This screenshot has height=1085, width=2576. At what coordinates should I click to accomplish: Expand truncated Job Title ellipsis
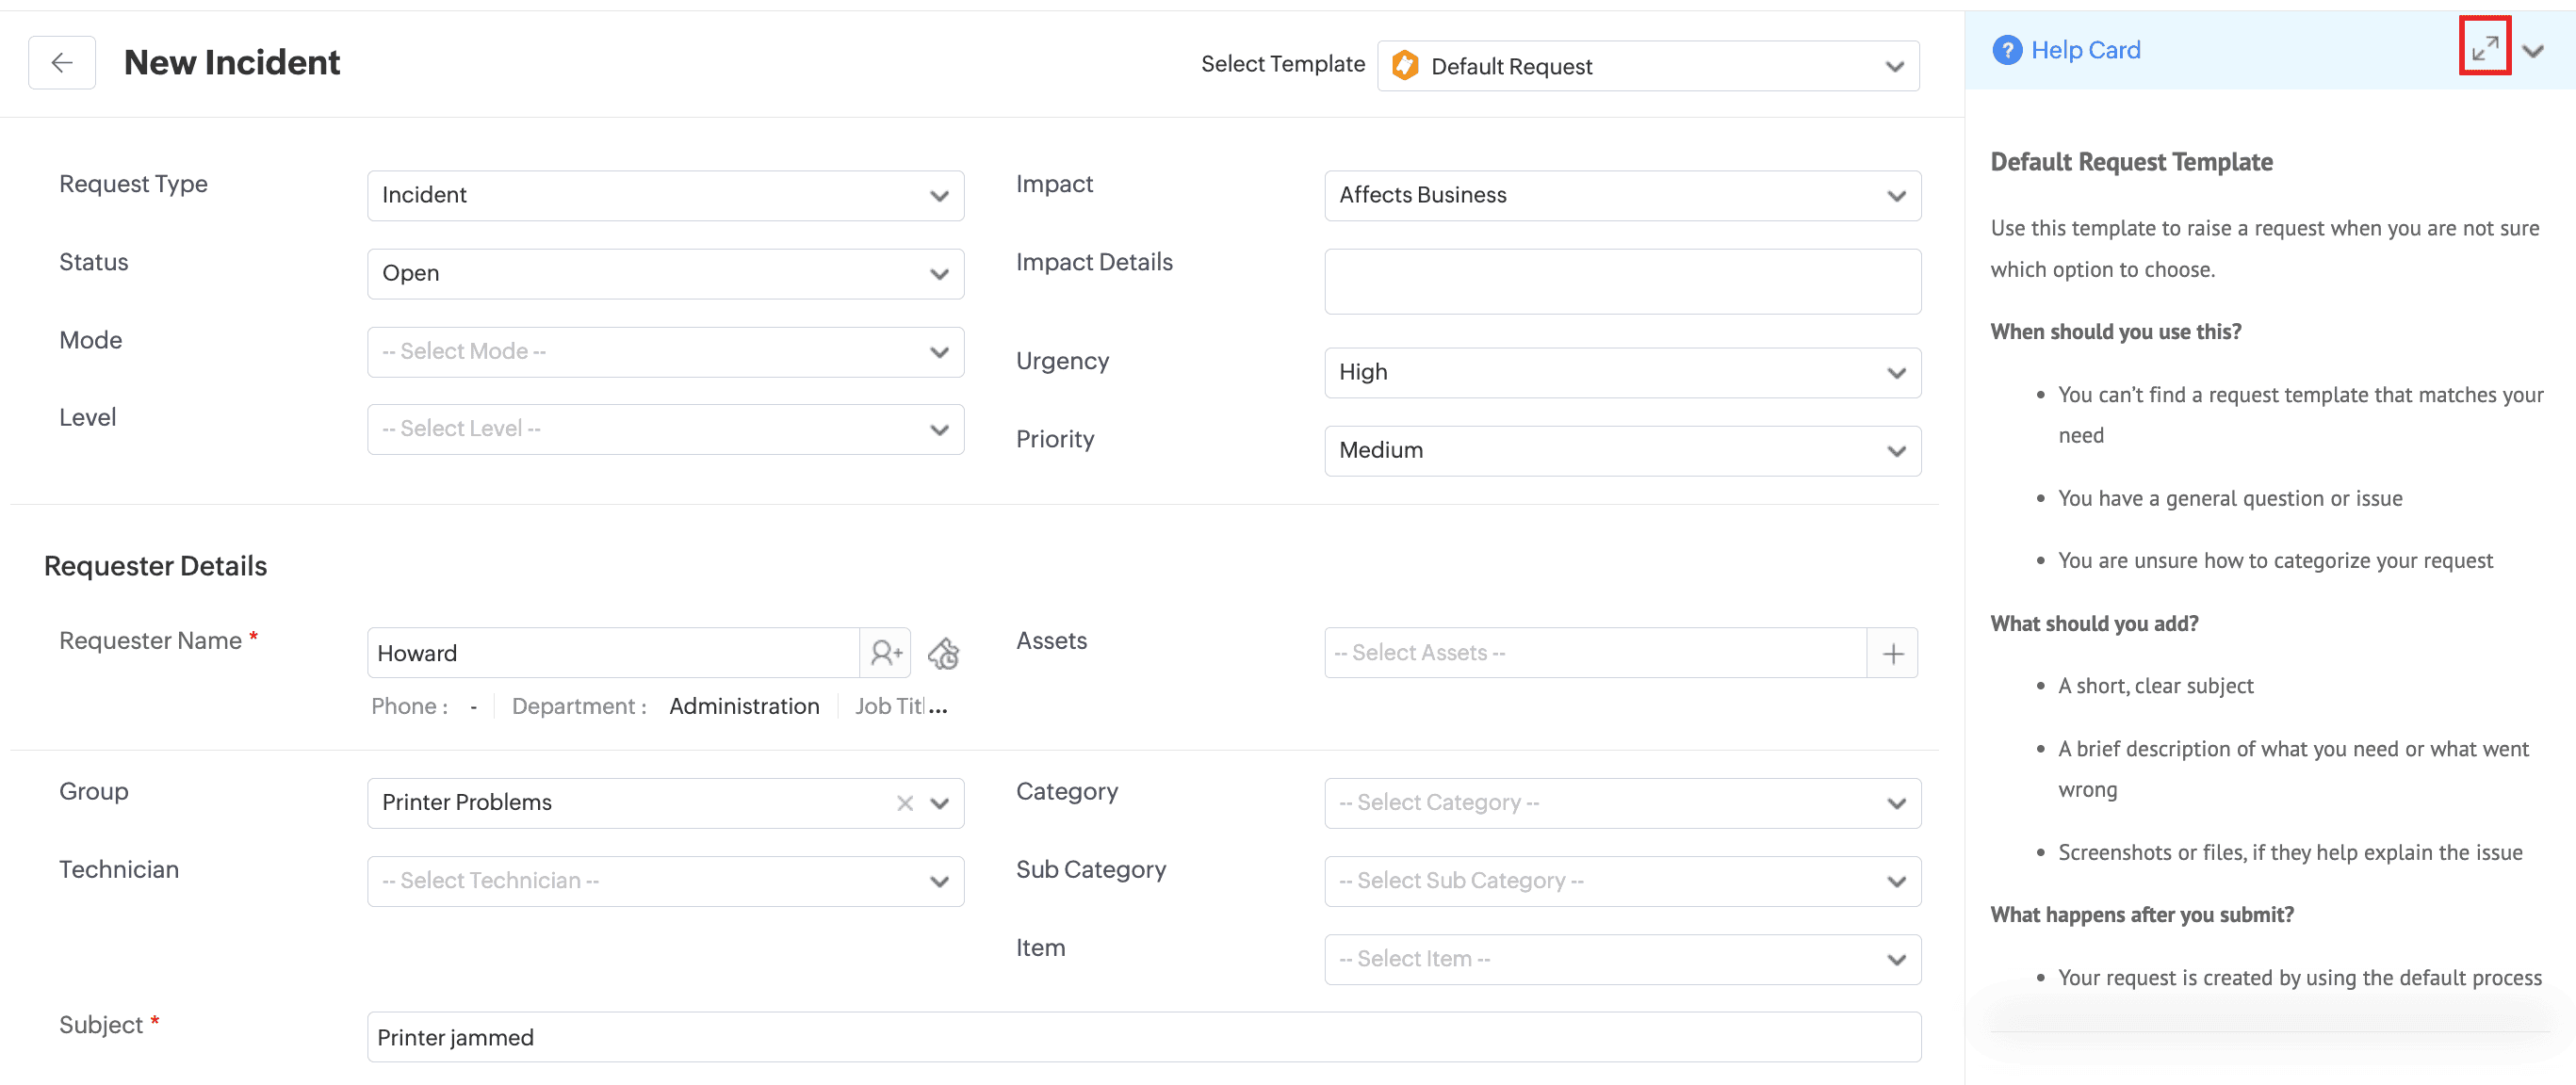click(937, 707)
